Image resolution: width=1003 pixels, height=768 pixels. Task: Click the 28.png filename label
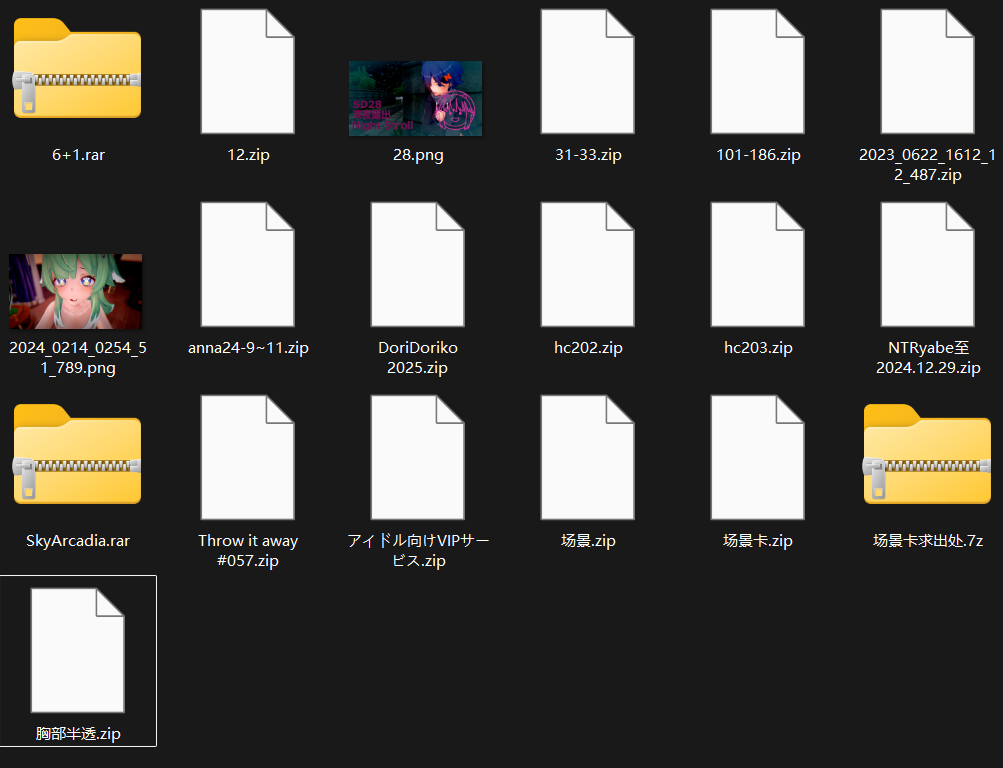[x=418, y=155]
